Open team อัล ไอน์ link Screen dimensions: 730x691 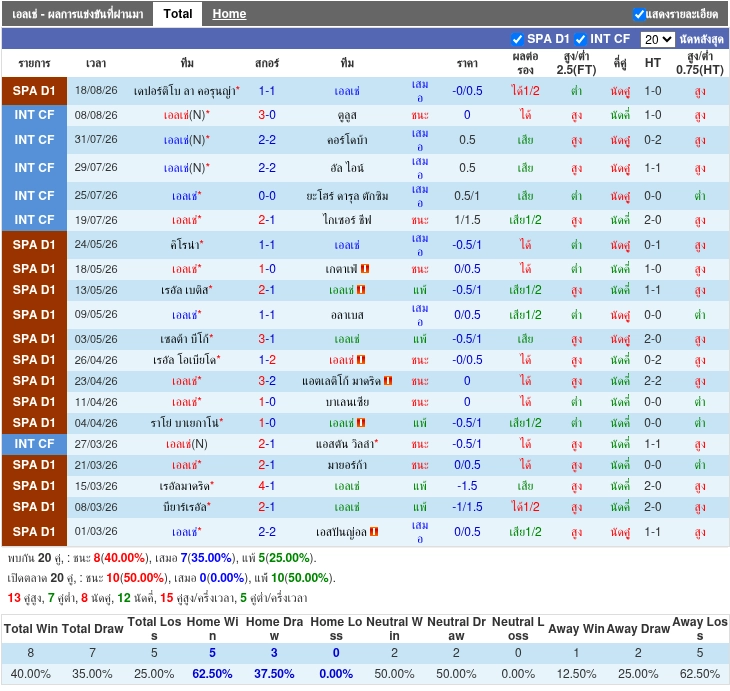pyautogui.click(x=347, y=168)
